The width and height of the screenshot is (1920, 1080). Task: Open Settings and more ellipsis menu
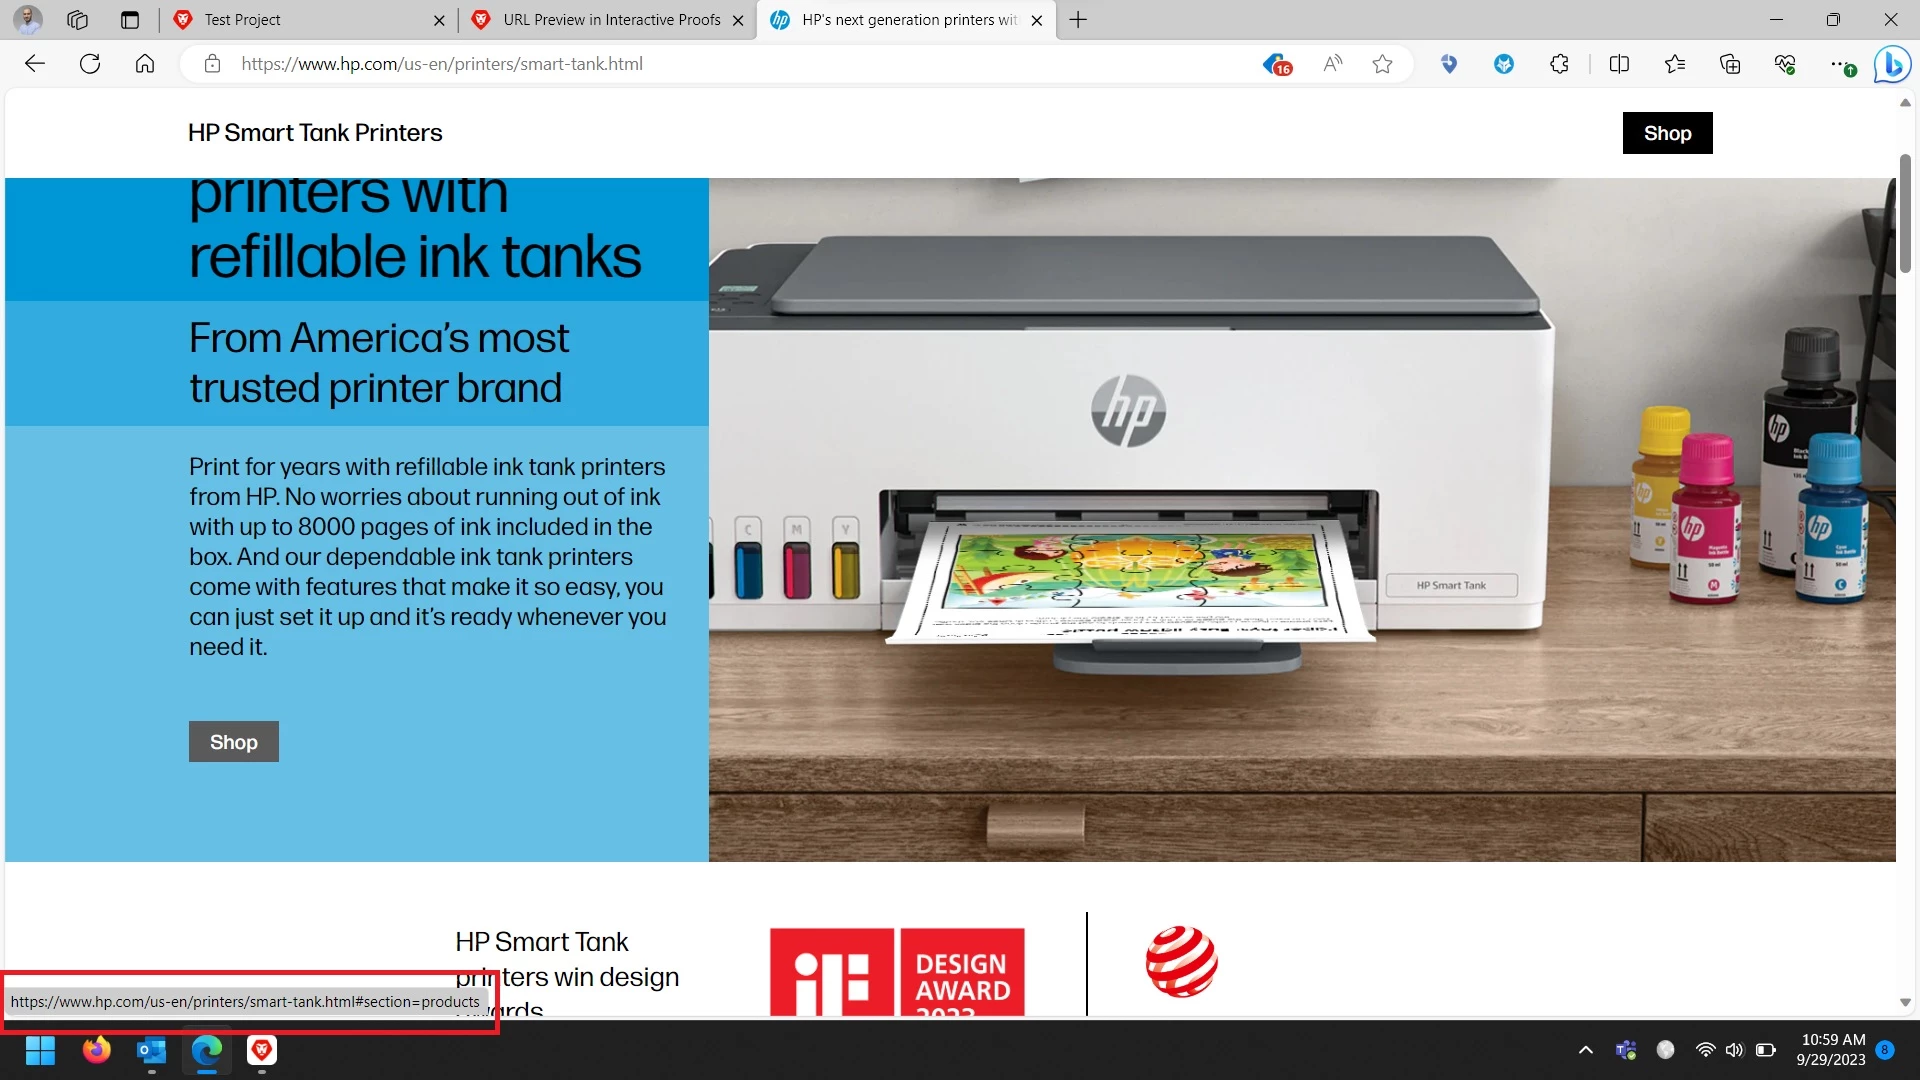[x=1840, y=64]
